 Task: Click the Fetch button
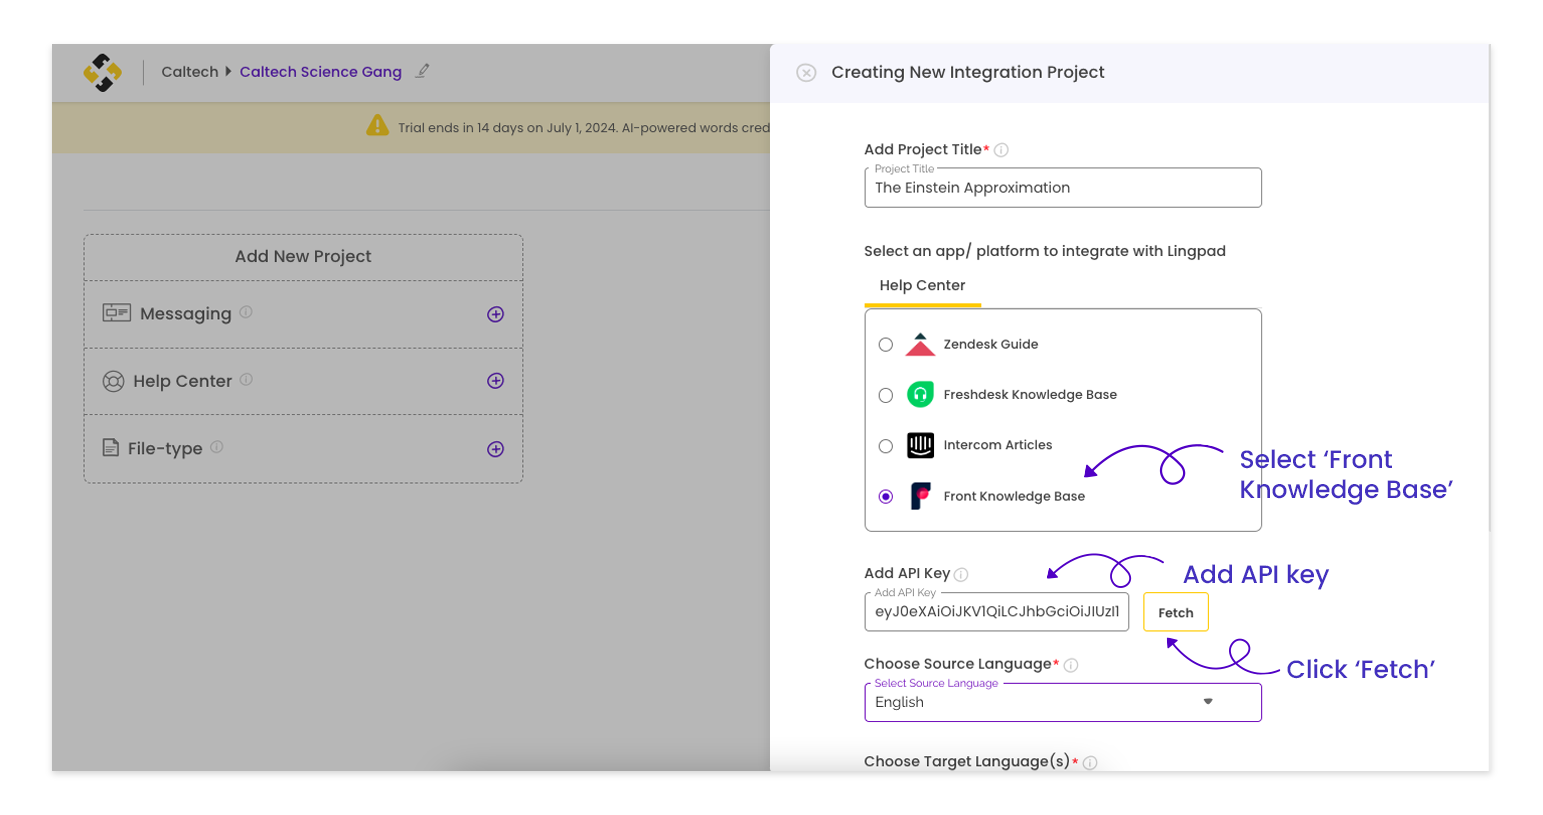[1176, 612]
